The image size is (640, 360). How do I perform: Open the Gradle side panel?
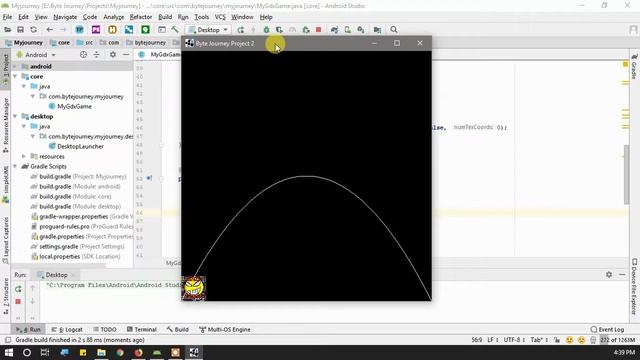pos(634,66)
